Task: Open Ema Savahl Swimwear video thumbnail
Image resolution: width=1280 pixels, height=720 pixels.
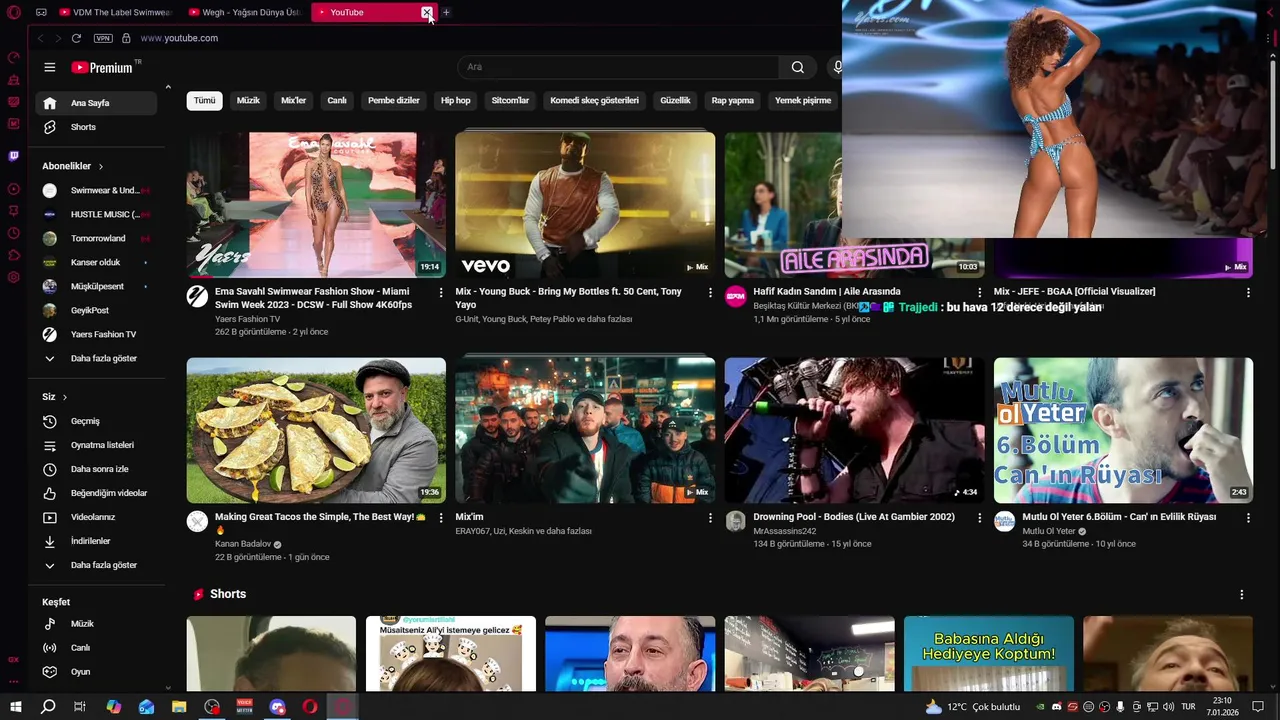Action: (316, 204)
